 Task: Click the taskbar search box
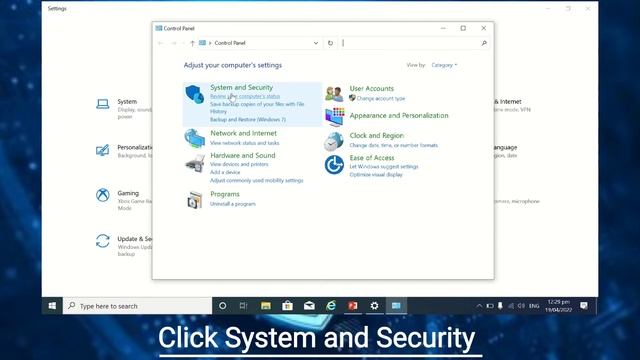(x=138, y=306)
